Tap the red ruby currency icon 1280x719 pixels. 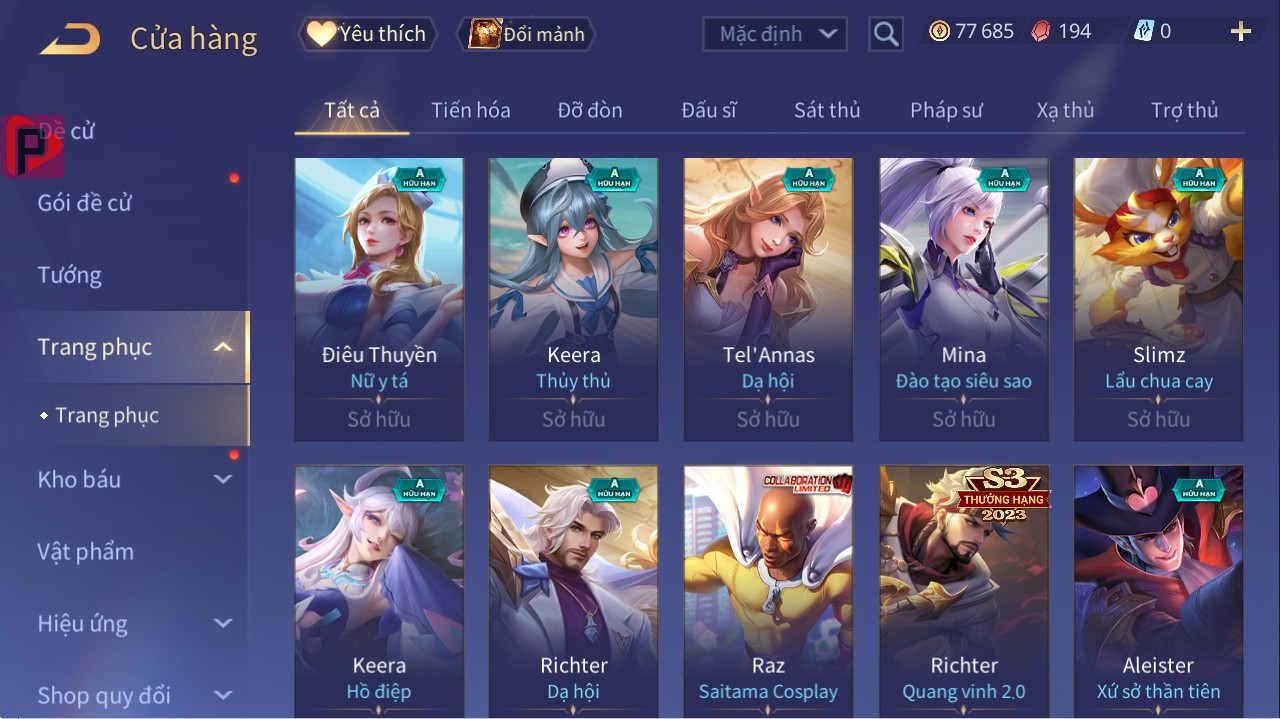(1041, 32)
